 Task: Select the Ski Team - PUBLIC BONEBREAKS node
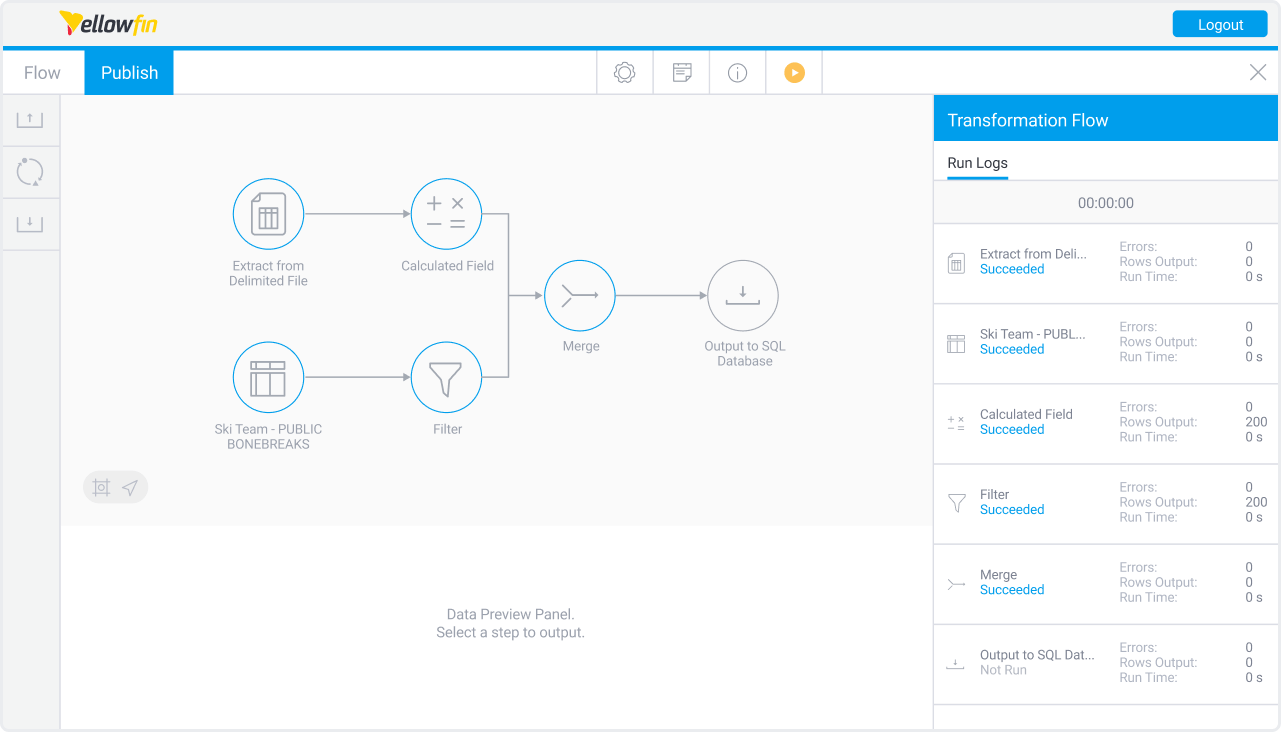click(x=268, y=377)
